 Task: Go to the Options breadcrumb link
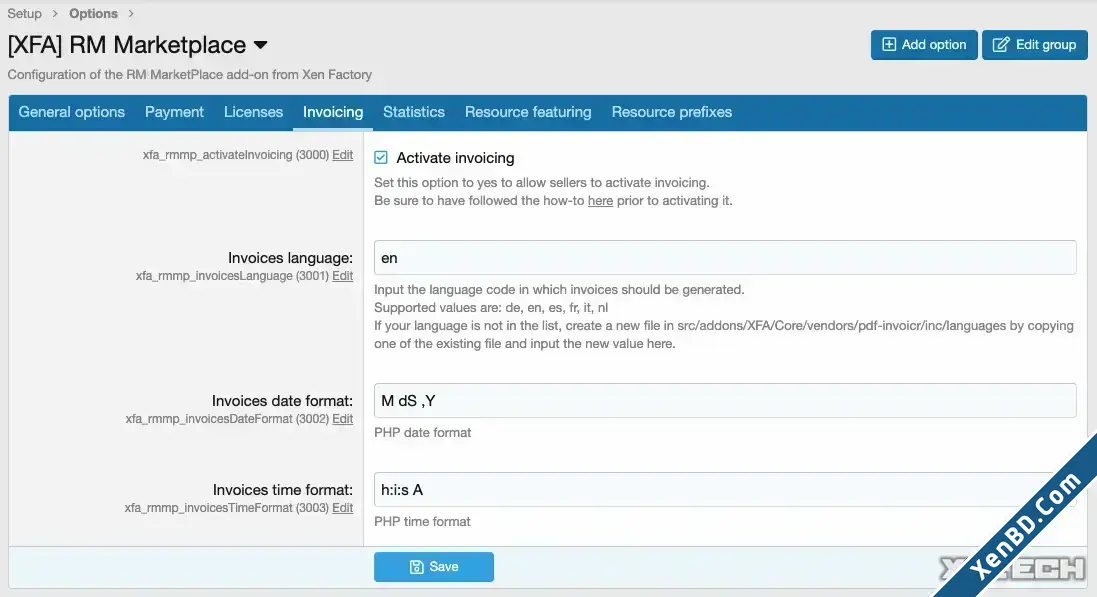pyautogui.click(x=93, y=13)
